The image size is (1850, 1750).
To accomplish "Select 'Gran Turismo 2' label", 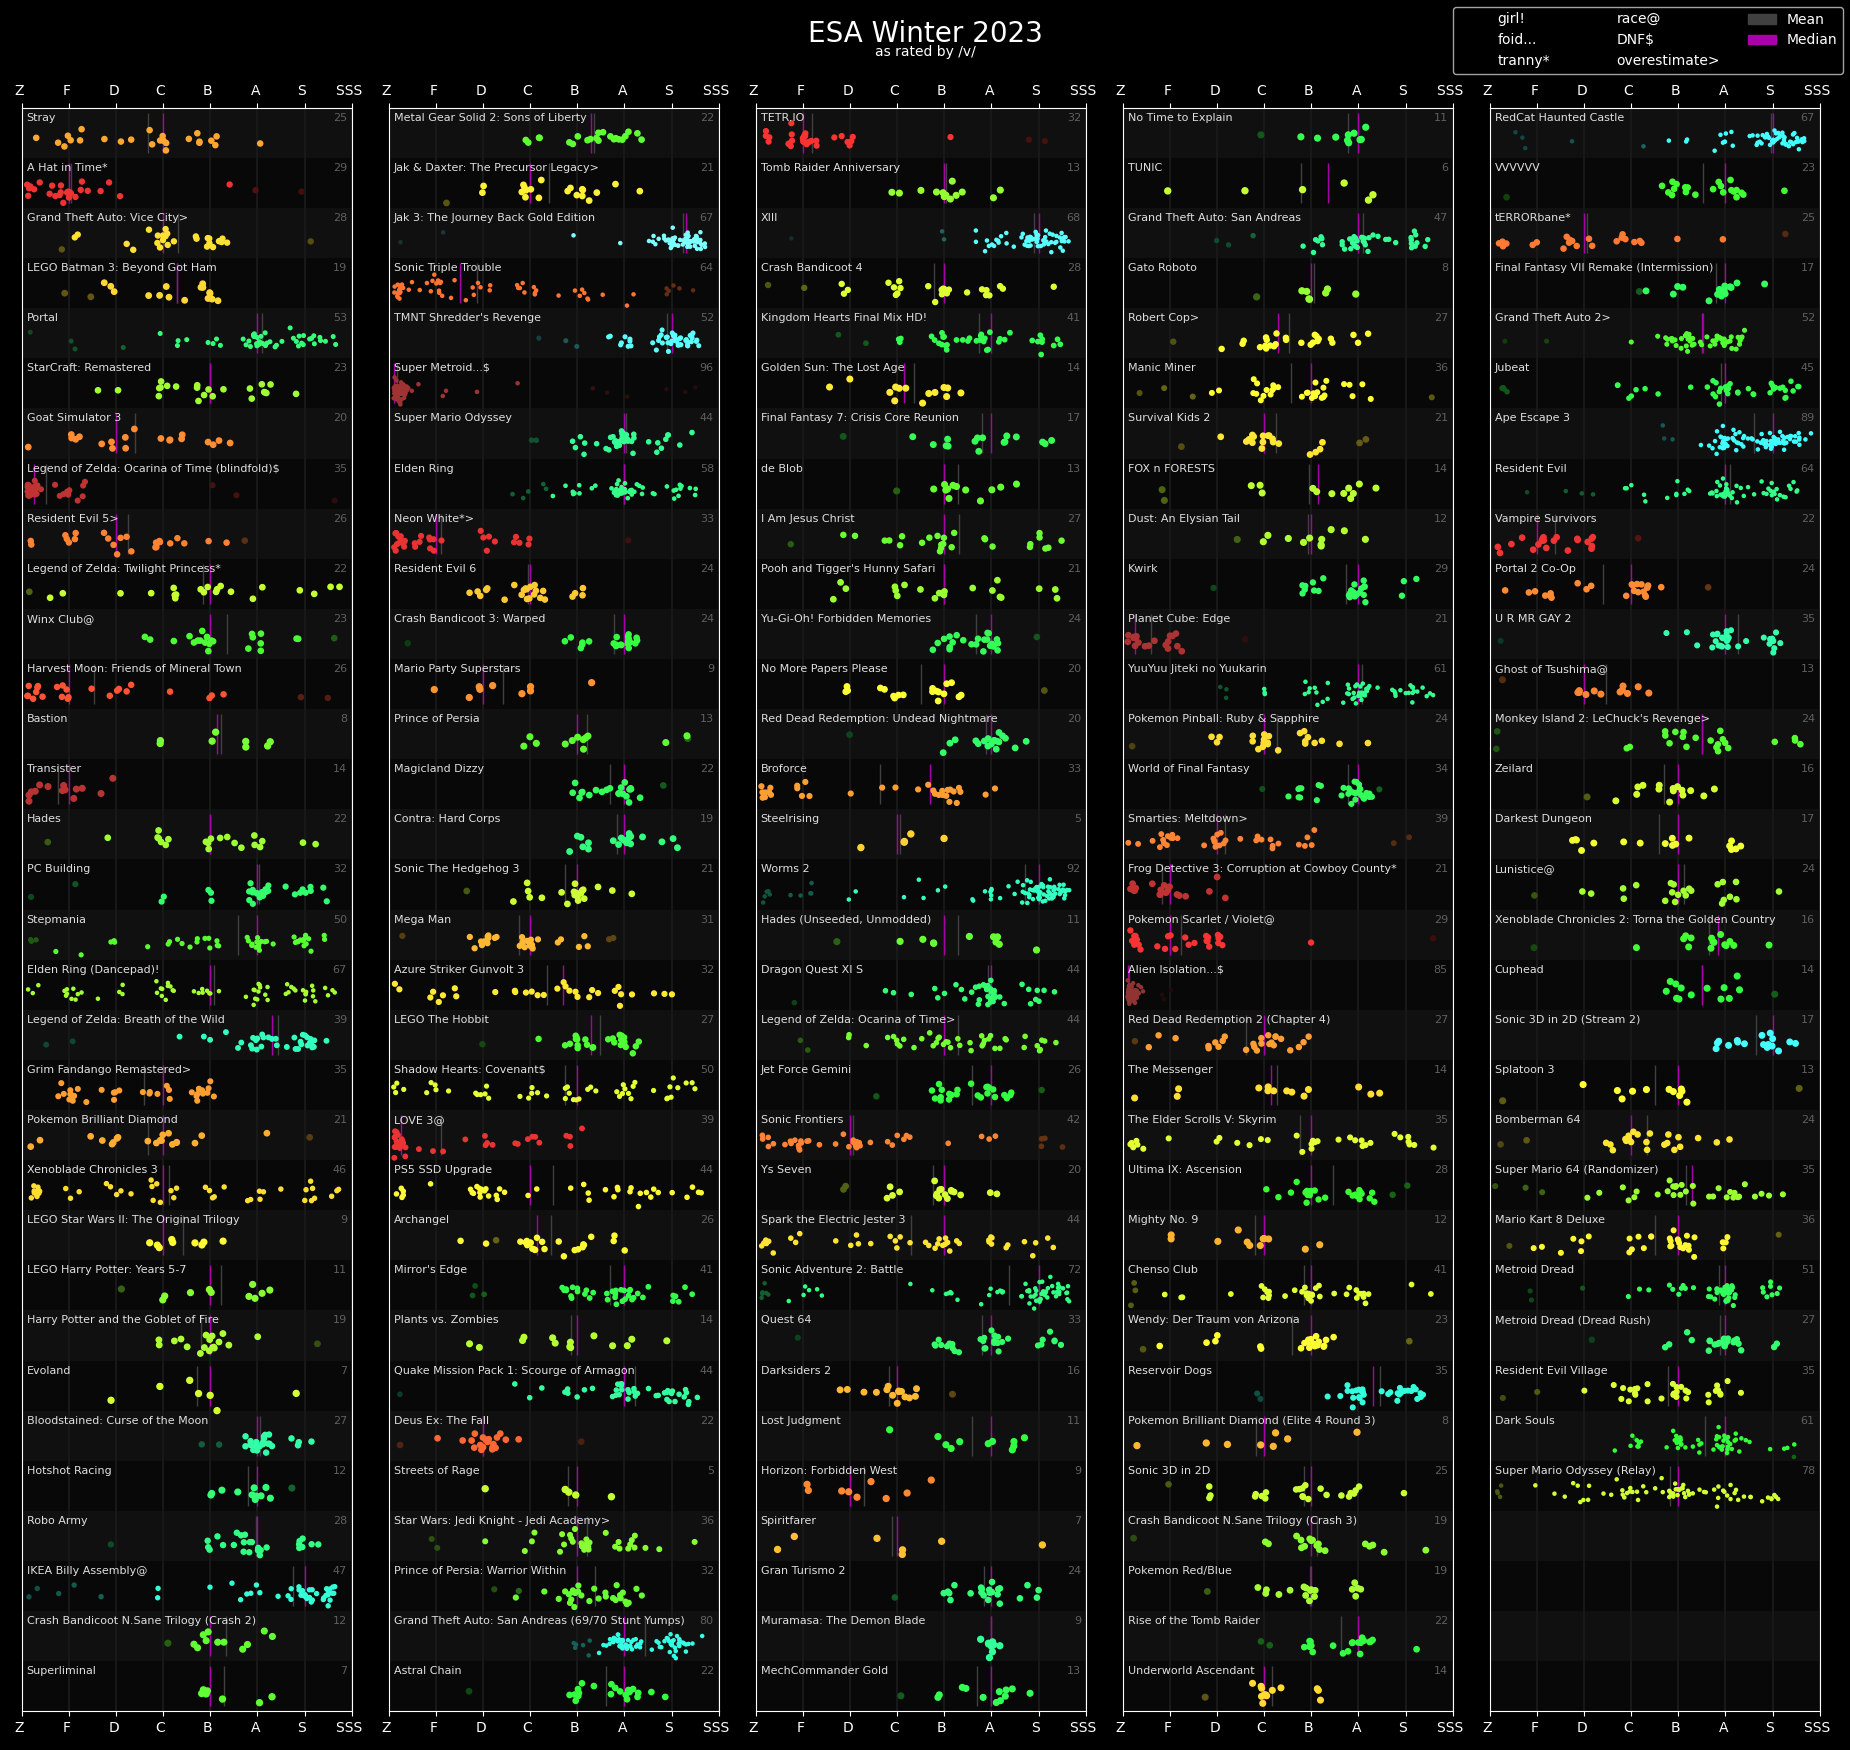I will (x=803, y=1571).
